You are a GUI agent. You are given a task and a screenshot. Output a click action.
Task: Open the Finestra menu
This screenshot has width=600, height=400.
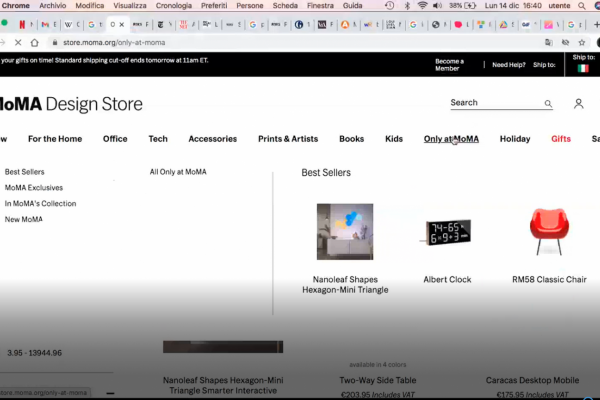coord(320,5)
